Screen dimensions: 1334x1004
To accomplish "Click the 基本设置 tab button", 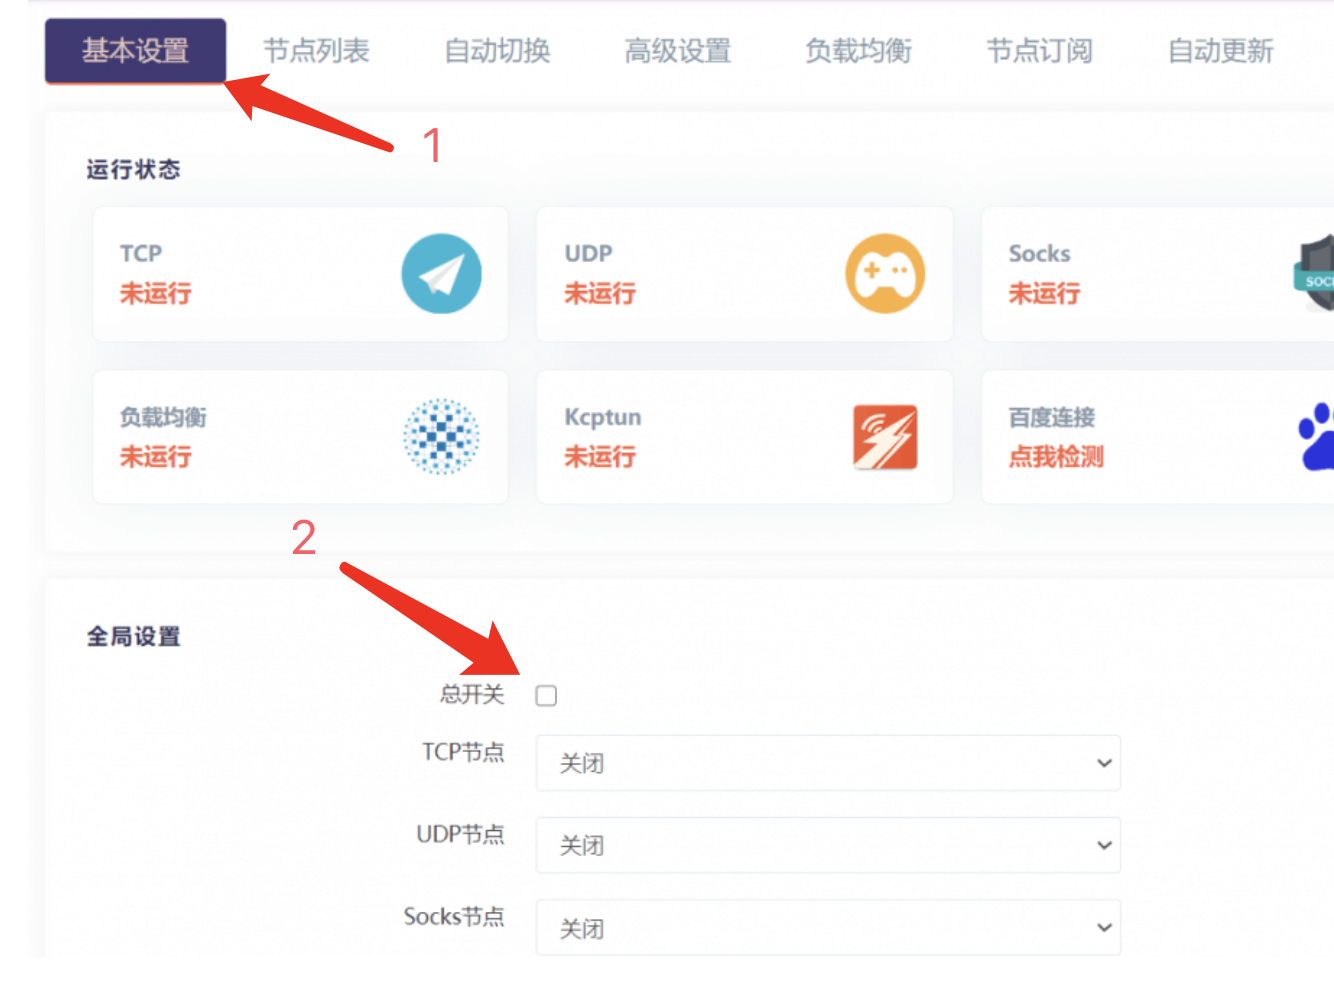I will [x=135, y=51].
